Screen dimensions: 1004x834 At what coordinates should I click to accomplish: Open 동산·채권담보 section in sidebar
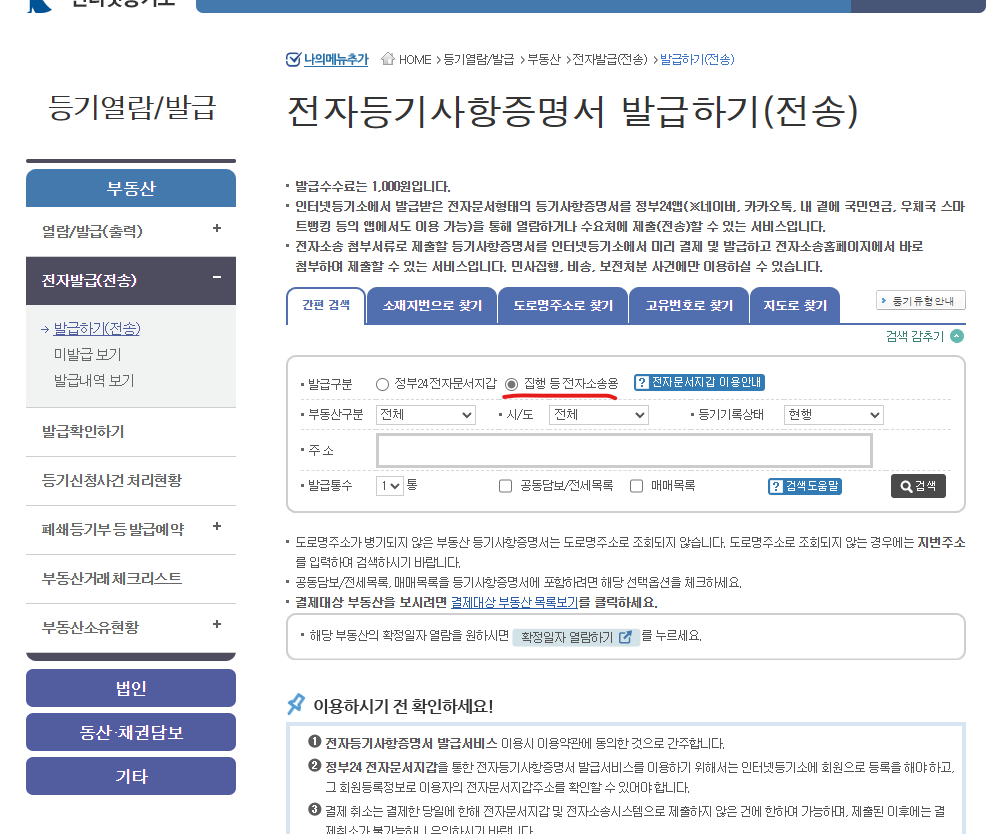coord(131,732)
